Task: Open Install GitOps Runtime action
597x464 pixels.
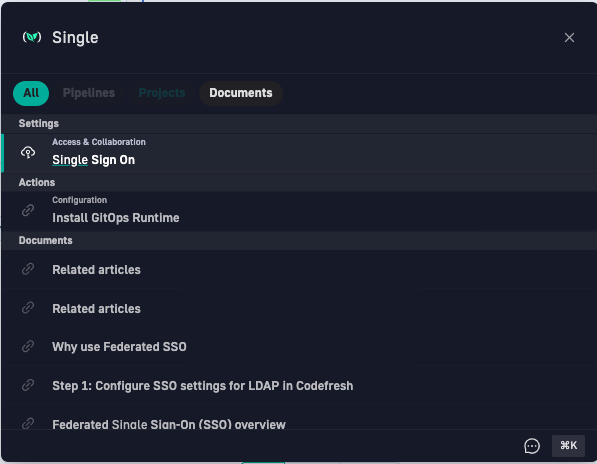Action: 299,211
